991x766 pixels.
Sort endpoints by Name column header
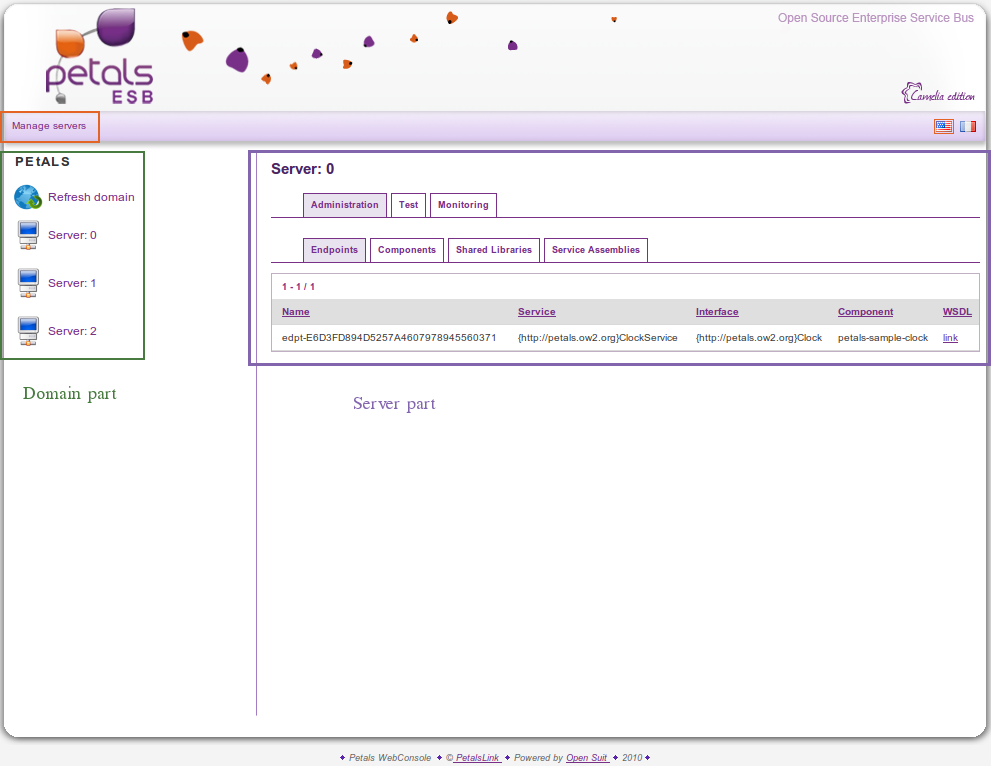[296, 312]
